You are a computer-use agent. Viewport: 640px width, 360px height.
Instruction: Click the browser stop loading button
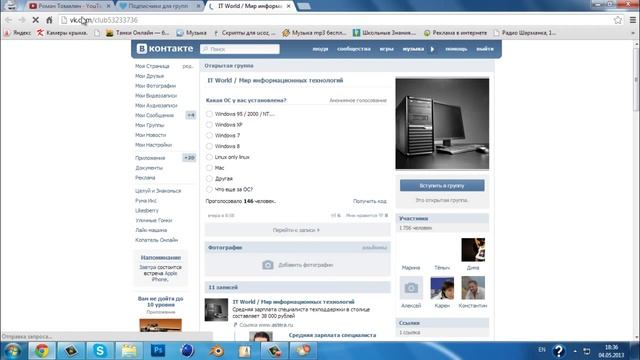[36, 20]
